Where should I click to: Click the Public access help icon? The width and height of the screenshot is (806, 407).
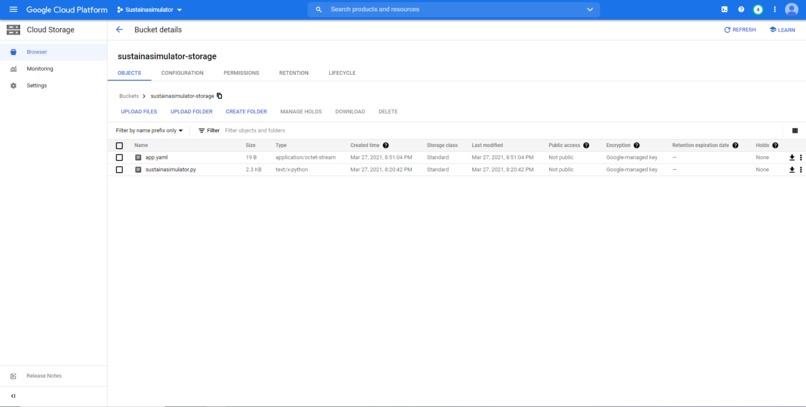click(x=586, y=145)
